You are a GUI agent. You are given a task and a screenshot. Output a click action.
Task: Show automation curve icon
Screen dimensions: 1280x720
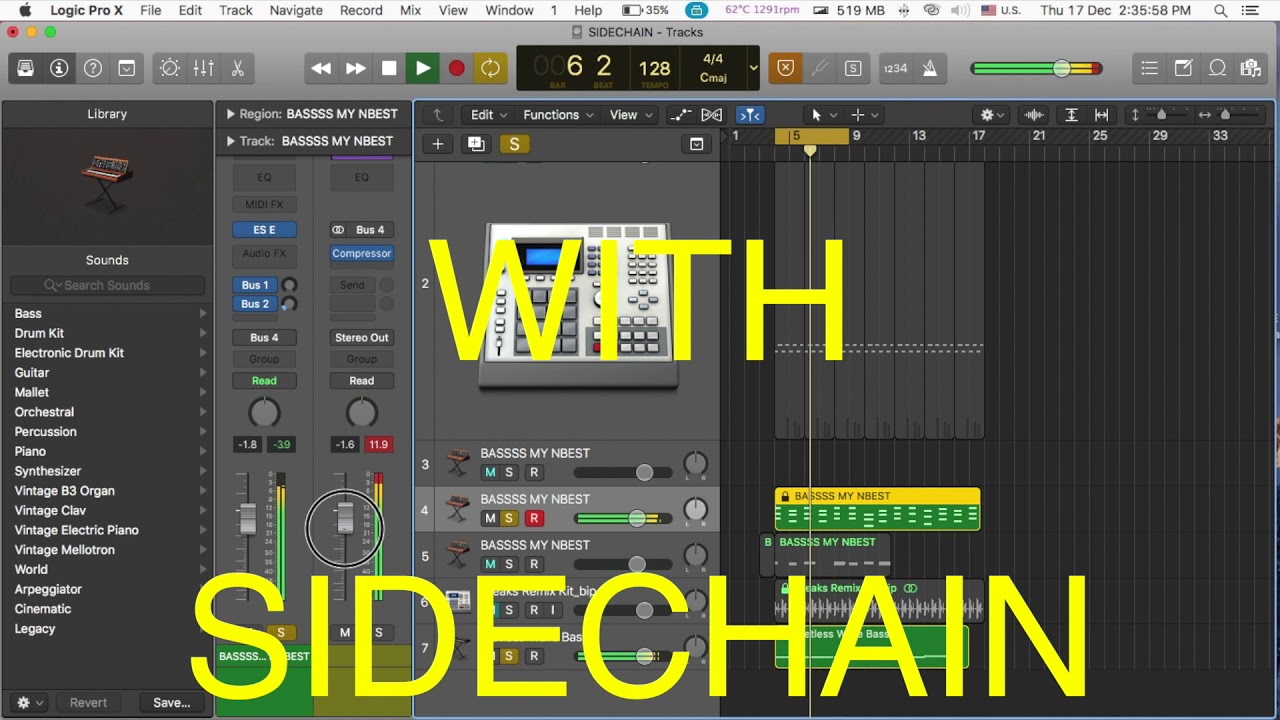(680, 115)
